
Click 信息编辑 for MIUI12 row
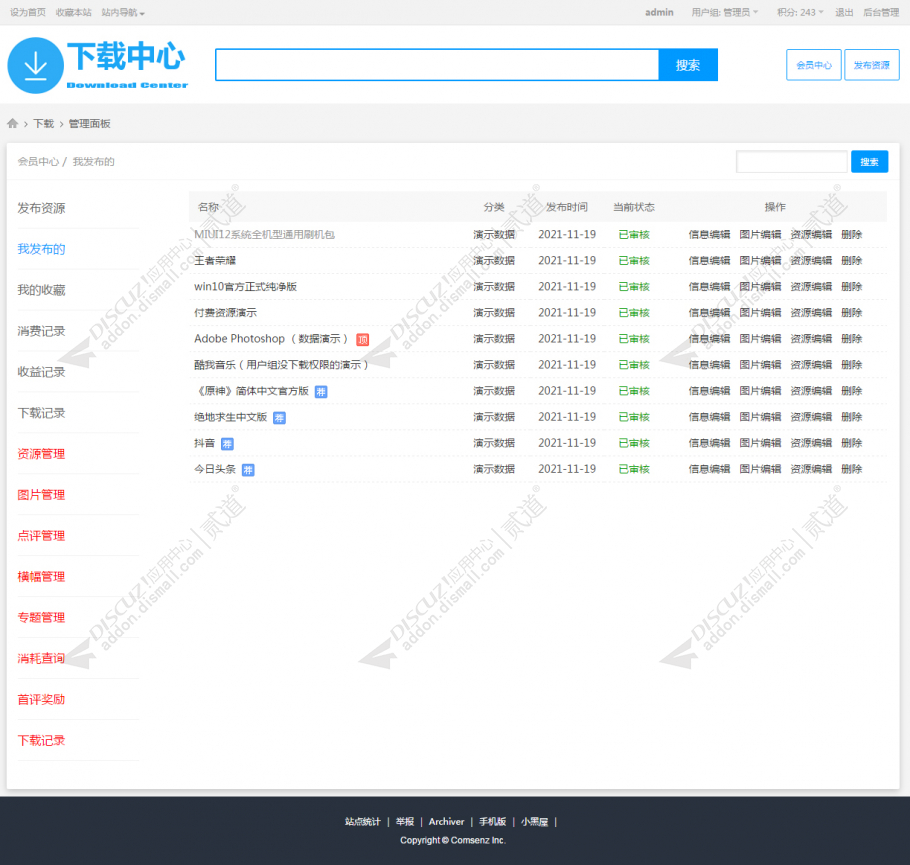point(709,235)
